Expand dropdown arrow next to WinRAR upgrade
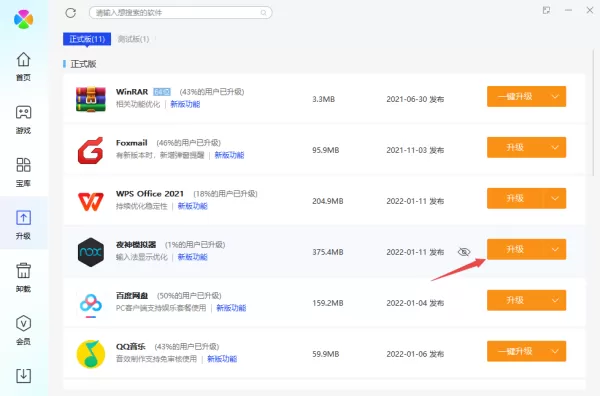Viewport: 600px width, 396px height. [555, 96]
